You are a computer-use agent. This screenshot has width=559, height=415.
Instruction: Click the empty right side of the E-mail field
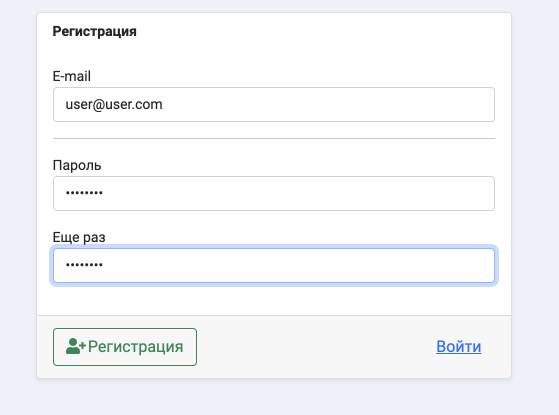tap(328, 104)
